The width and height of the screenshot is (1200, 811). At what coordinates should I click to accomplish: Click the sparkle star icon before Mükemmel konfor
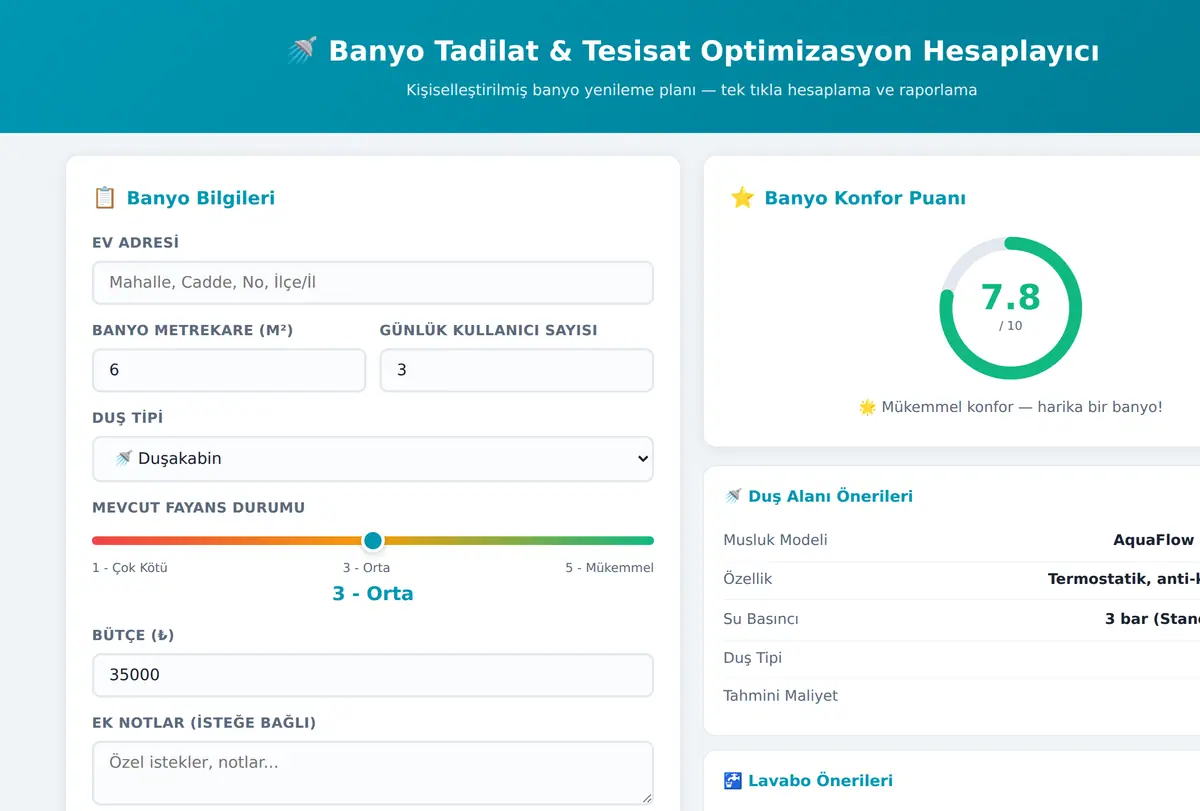pos(867,408)
